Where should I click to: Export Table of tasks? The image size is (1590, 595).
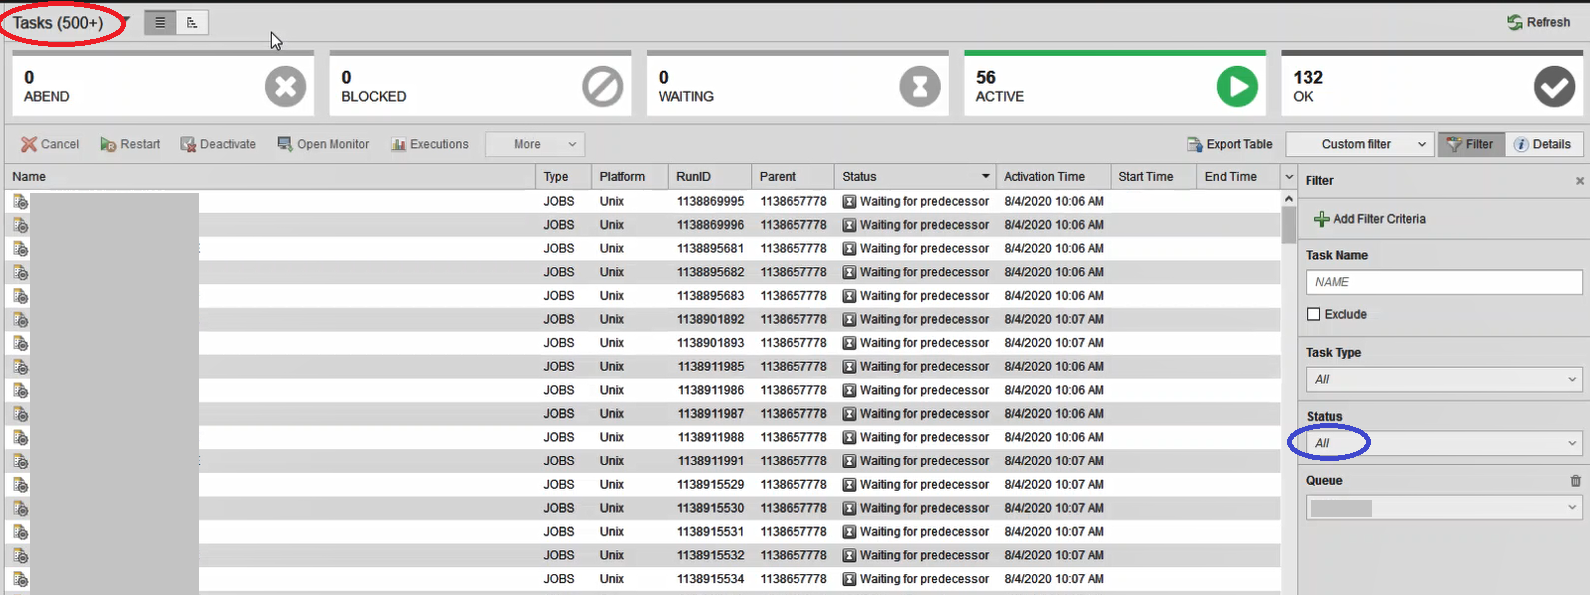click(x=1229, y=144)
